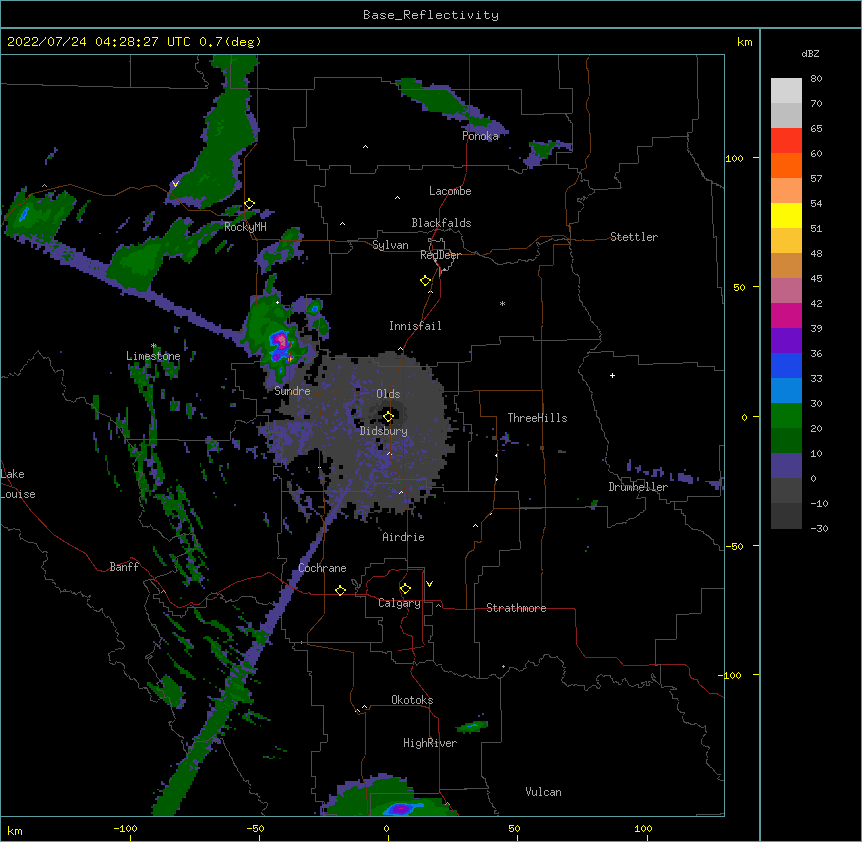Click the km unit label at bottom left
862x842 pixels.
click(14, 830)
